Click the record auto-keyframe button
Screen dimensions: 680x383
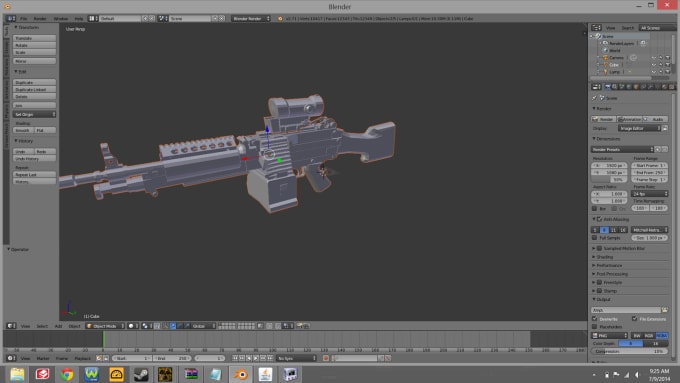click(x=326, y=358)
